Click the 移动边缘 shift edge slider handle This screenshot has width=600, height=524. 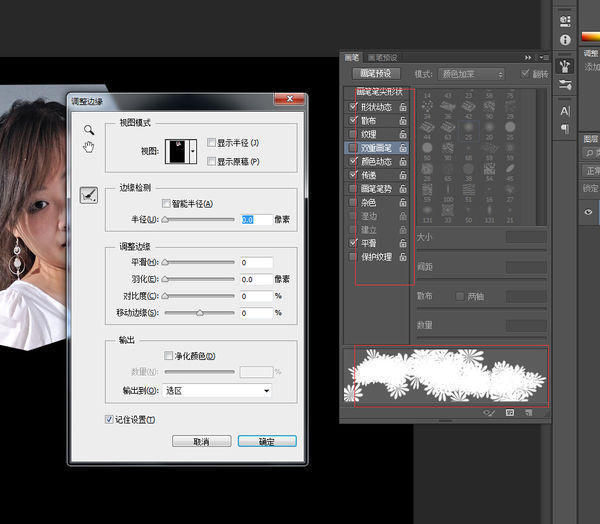coord(200,313)
